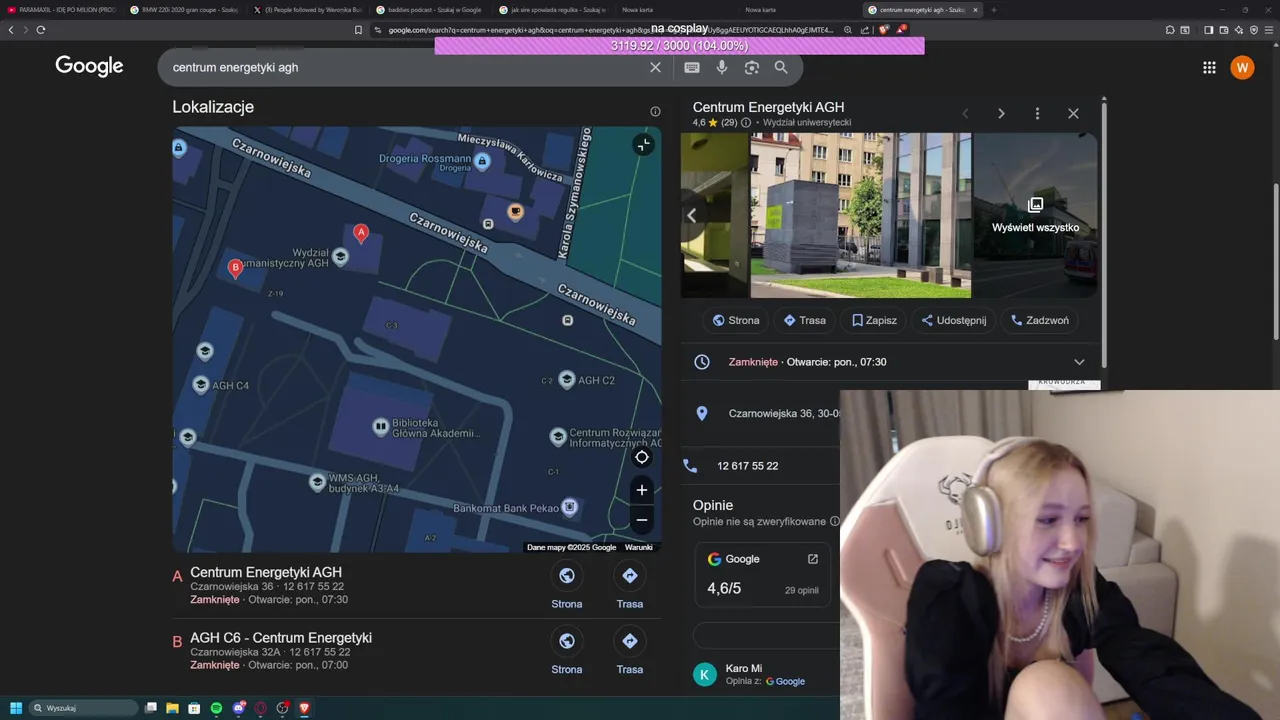The image size is (1280, 720).
Task: Go to next place with right arrow
Action: pyautogui.click(x=1001, y=113)
